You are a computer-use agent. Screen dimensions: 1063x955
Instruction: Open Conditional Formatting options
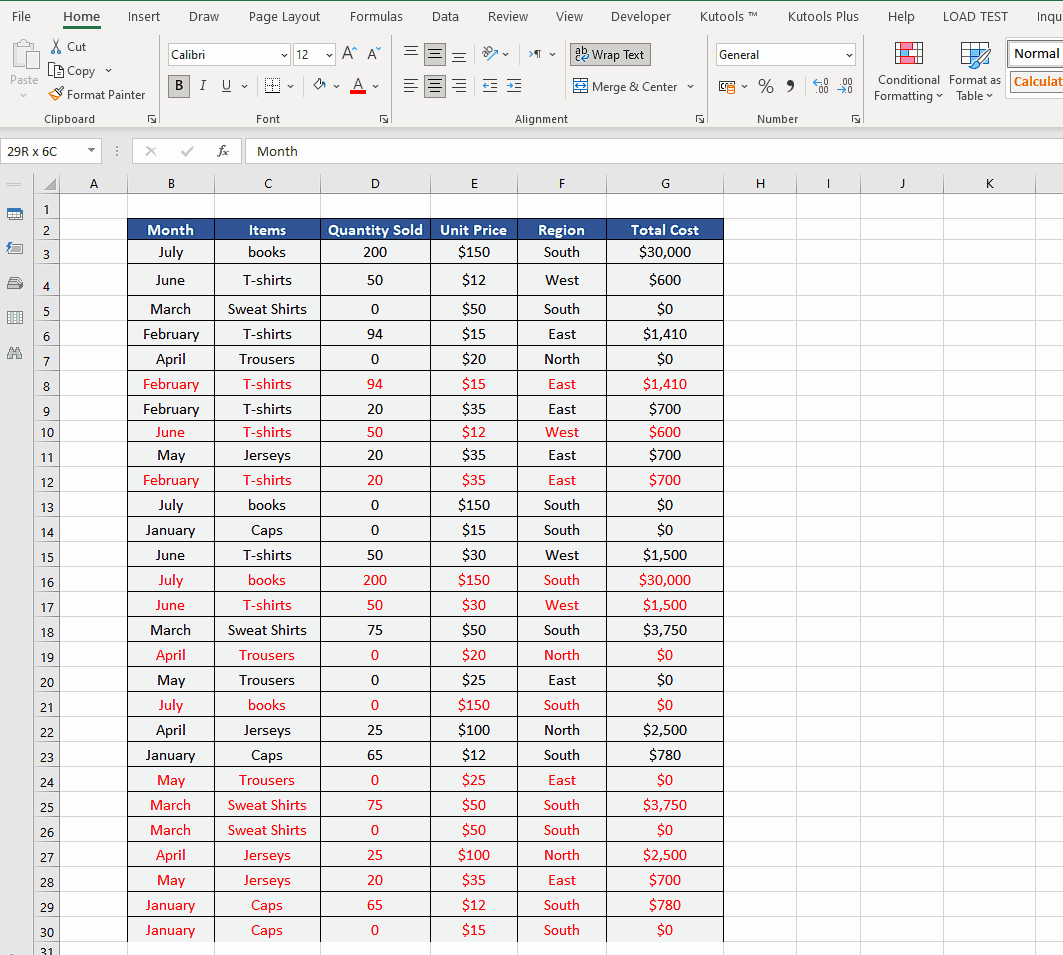click(908, 70)
